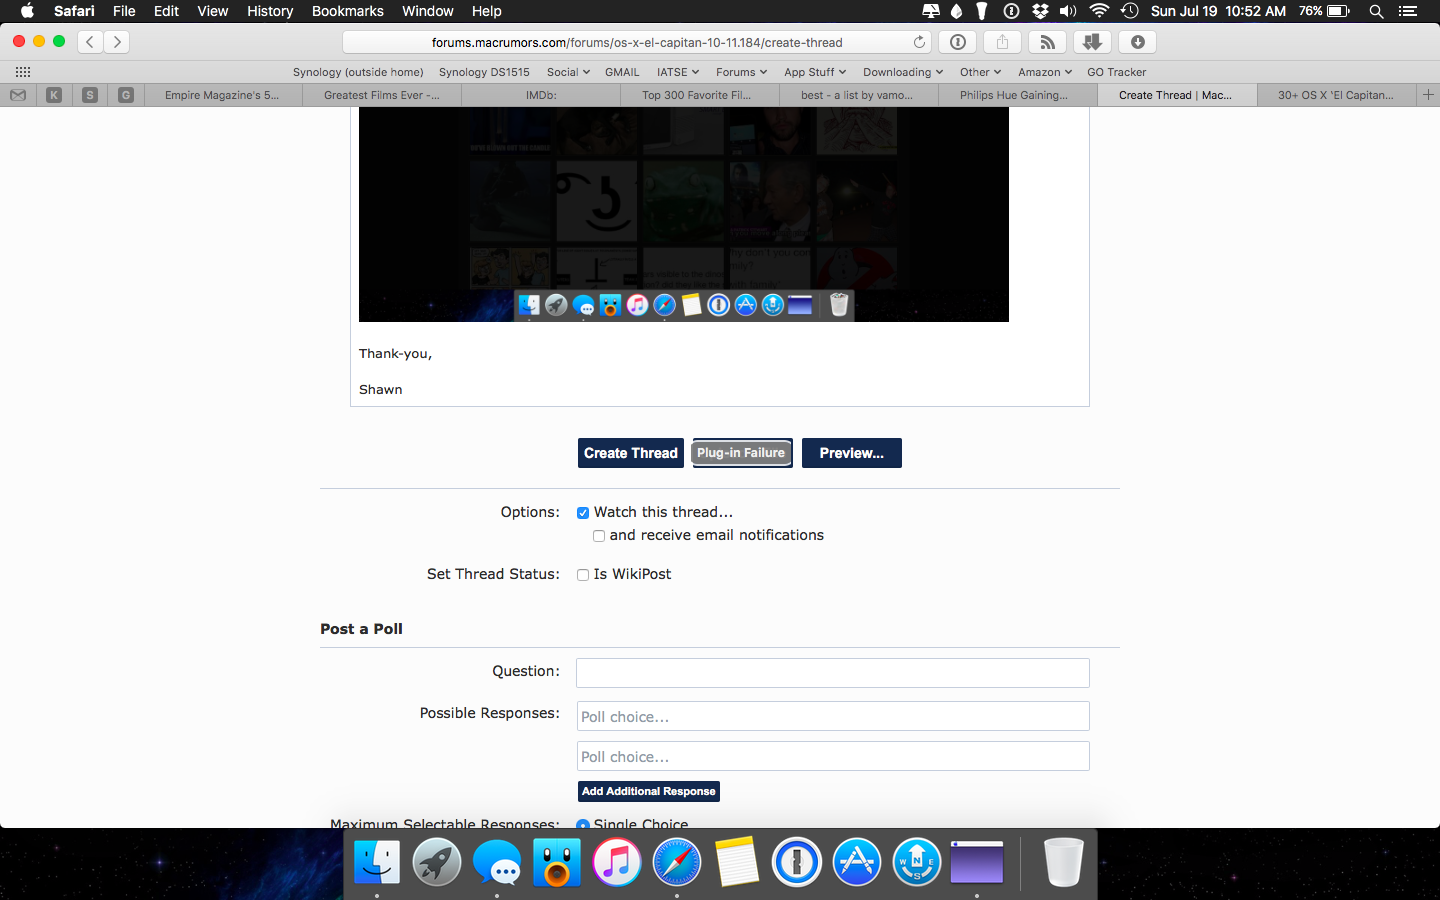Open the RSS feed toolbar button

point(1047,42)
